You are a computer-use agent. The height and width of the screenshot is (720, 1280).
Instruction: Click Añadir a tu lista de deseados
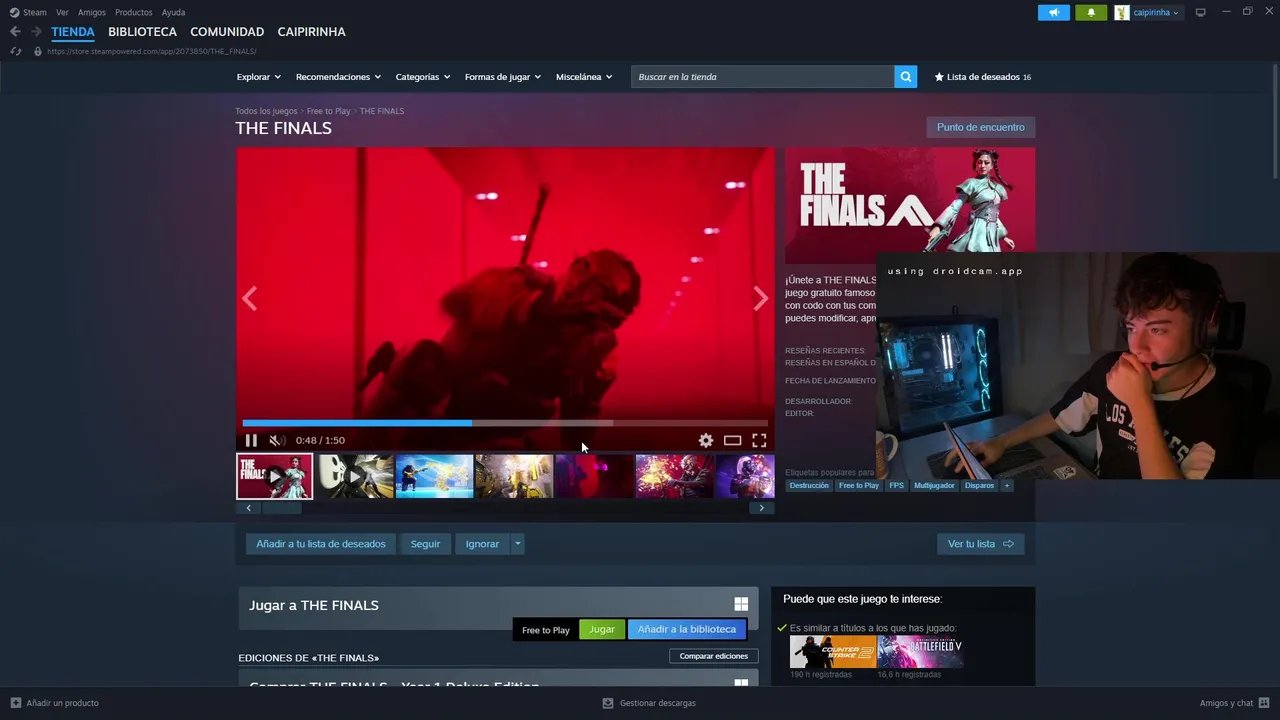click(320, 544)
